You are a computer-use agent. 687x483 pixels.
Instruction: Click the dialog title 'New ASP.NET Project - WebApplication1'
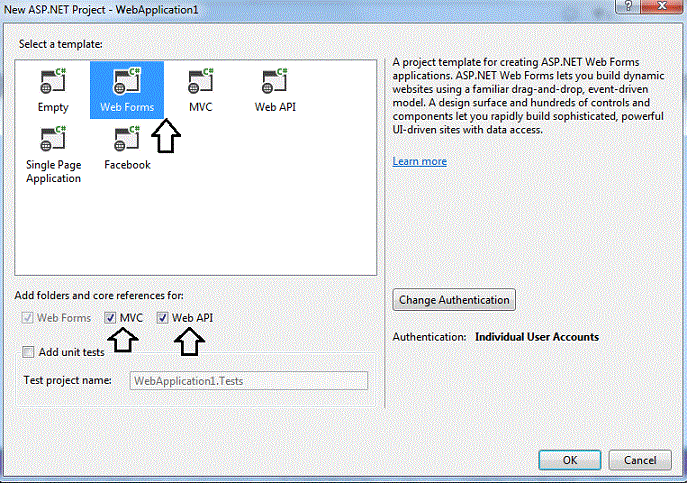coord(101,10)
